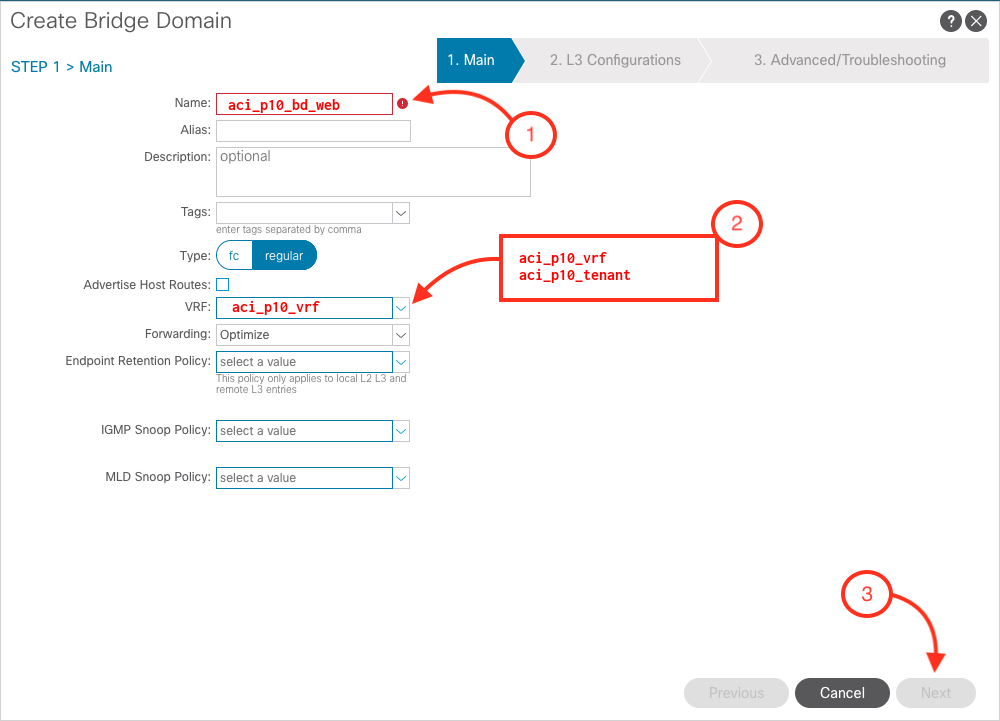The image size is (1000, 721).
Task: Click the red error icon beside Name
Action: tap(402, 103)
